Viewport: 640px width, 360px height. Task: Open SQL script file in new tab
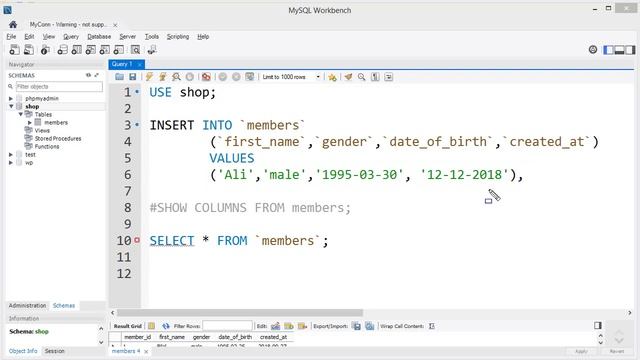coord(29,50)
